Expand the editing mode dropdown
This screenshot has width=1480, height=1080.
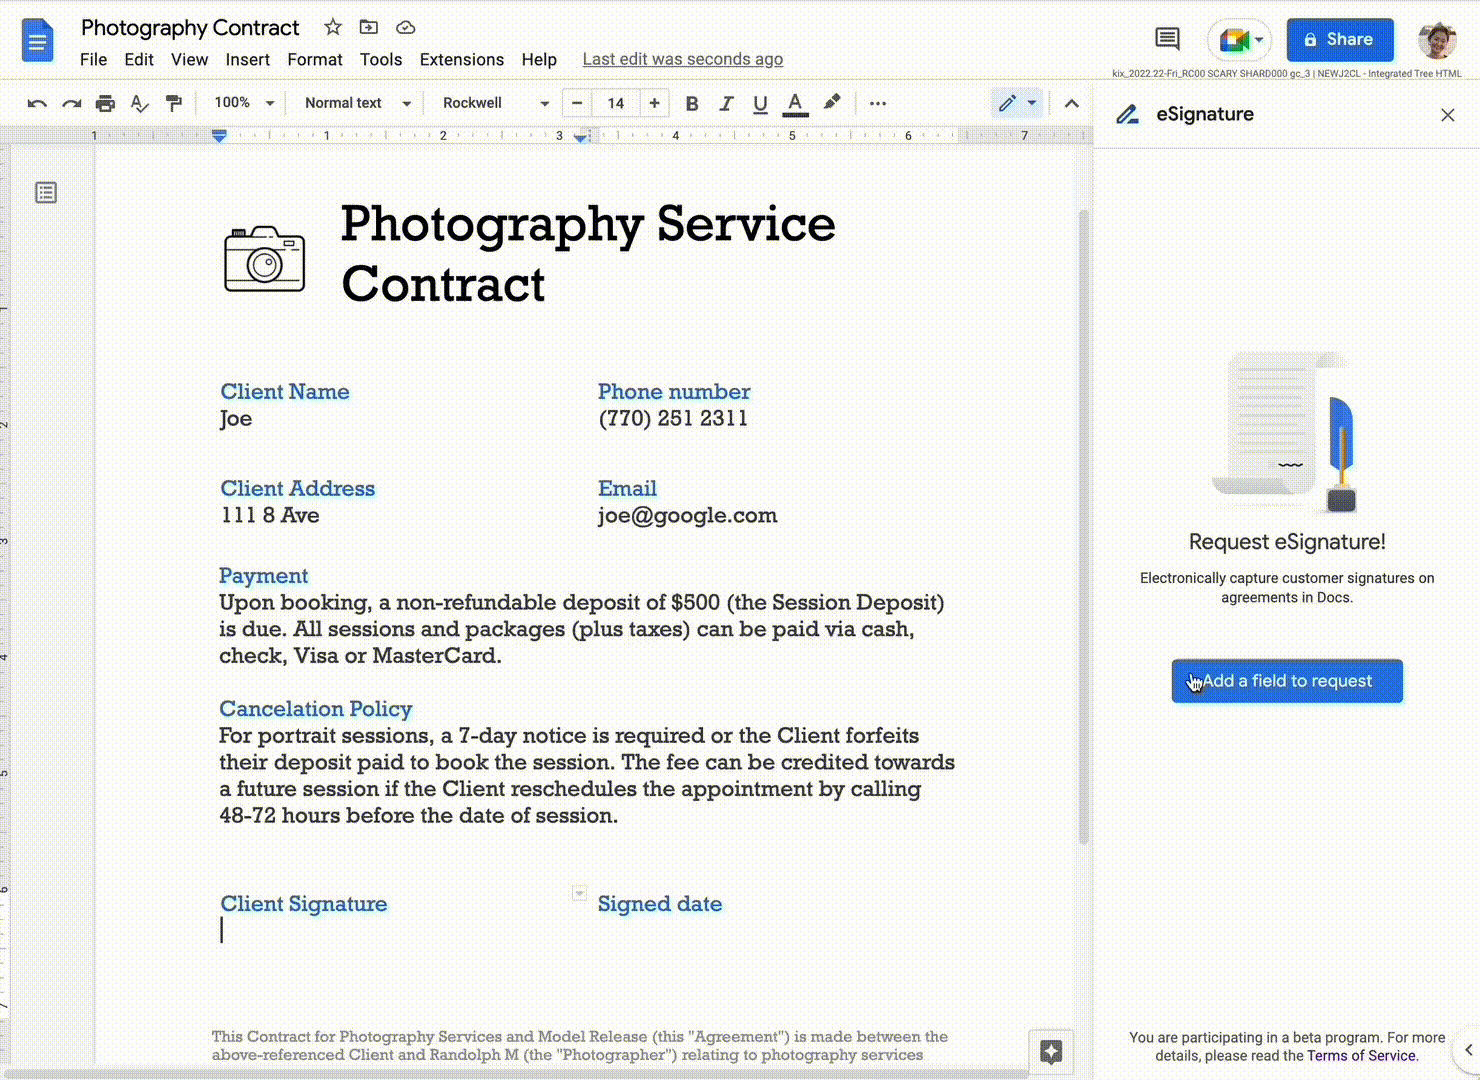pyautogui.click(x=1030, y=103)
